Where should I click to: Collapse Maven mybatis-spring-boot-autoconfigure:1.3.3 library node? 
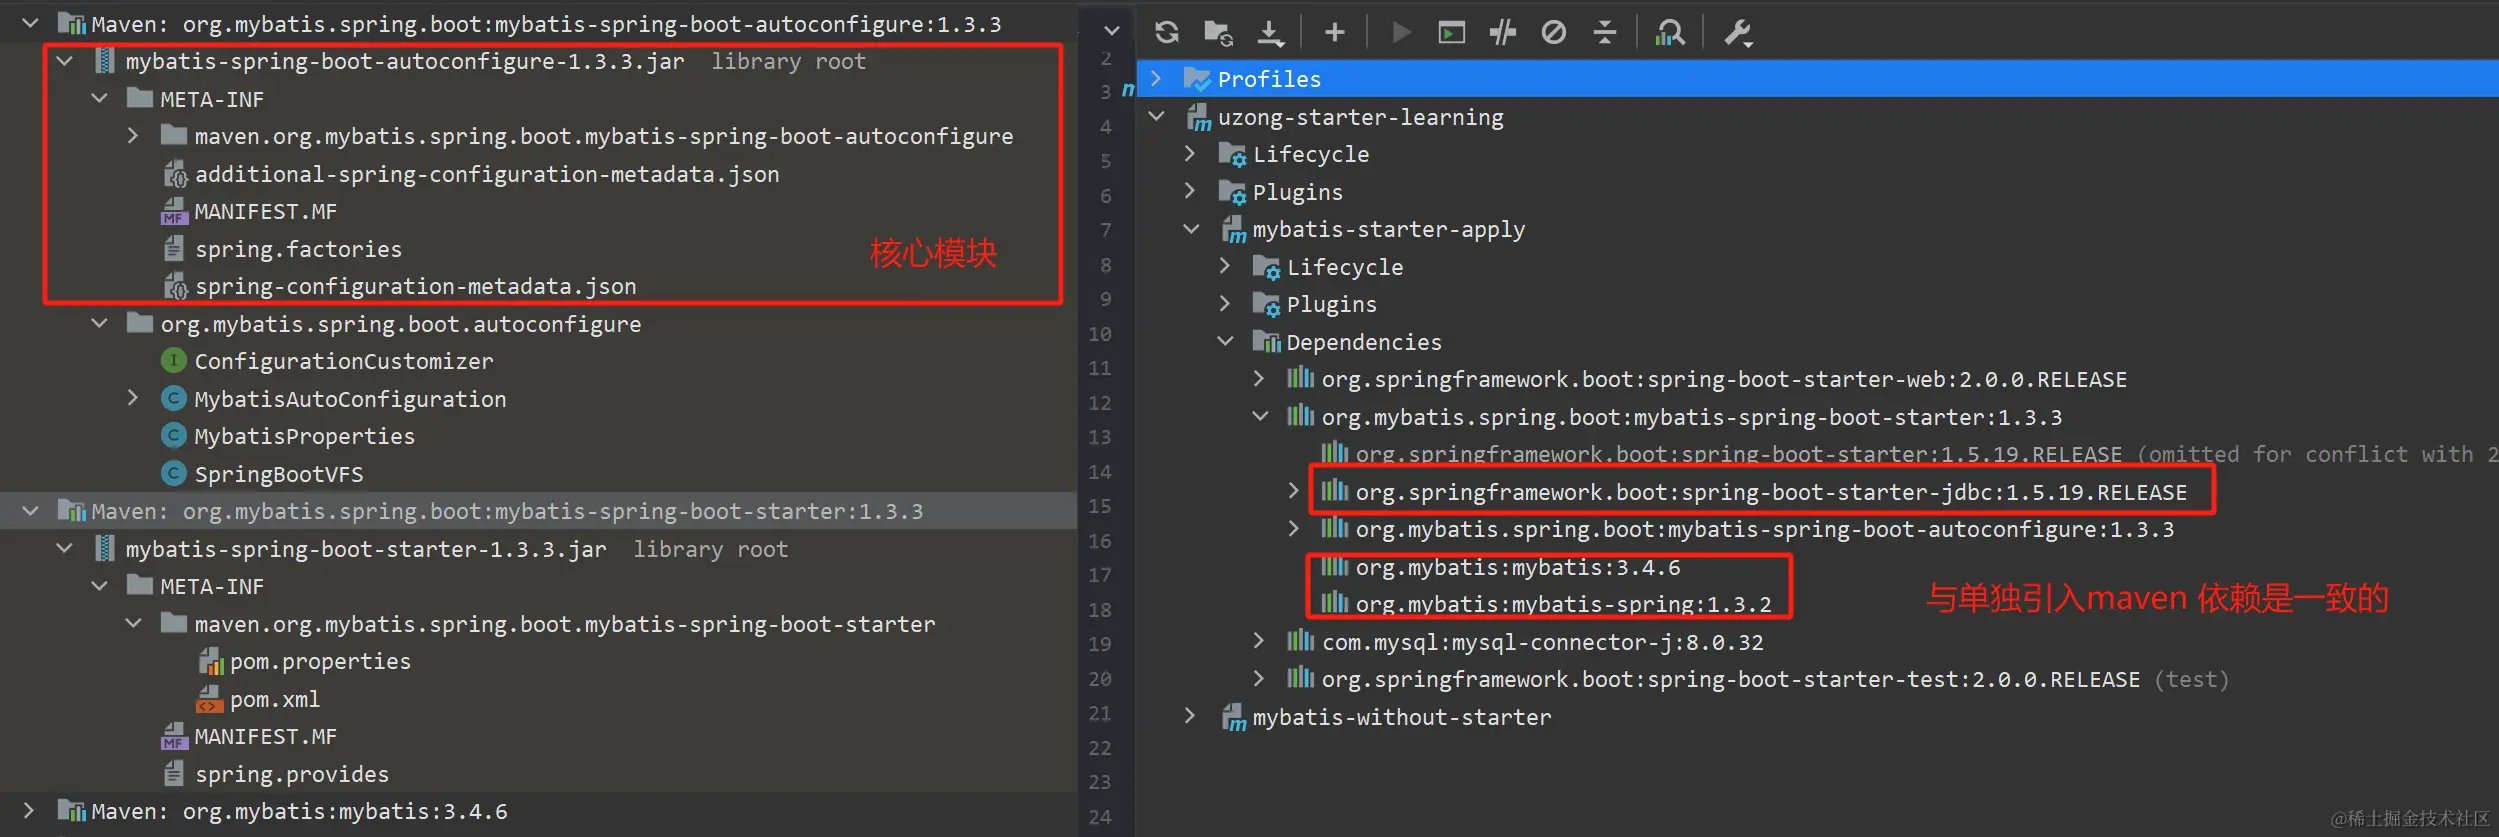pos(30,23)
